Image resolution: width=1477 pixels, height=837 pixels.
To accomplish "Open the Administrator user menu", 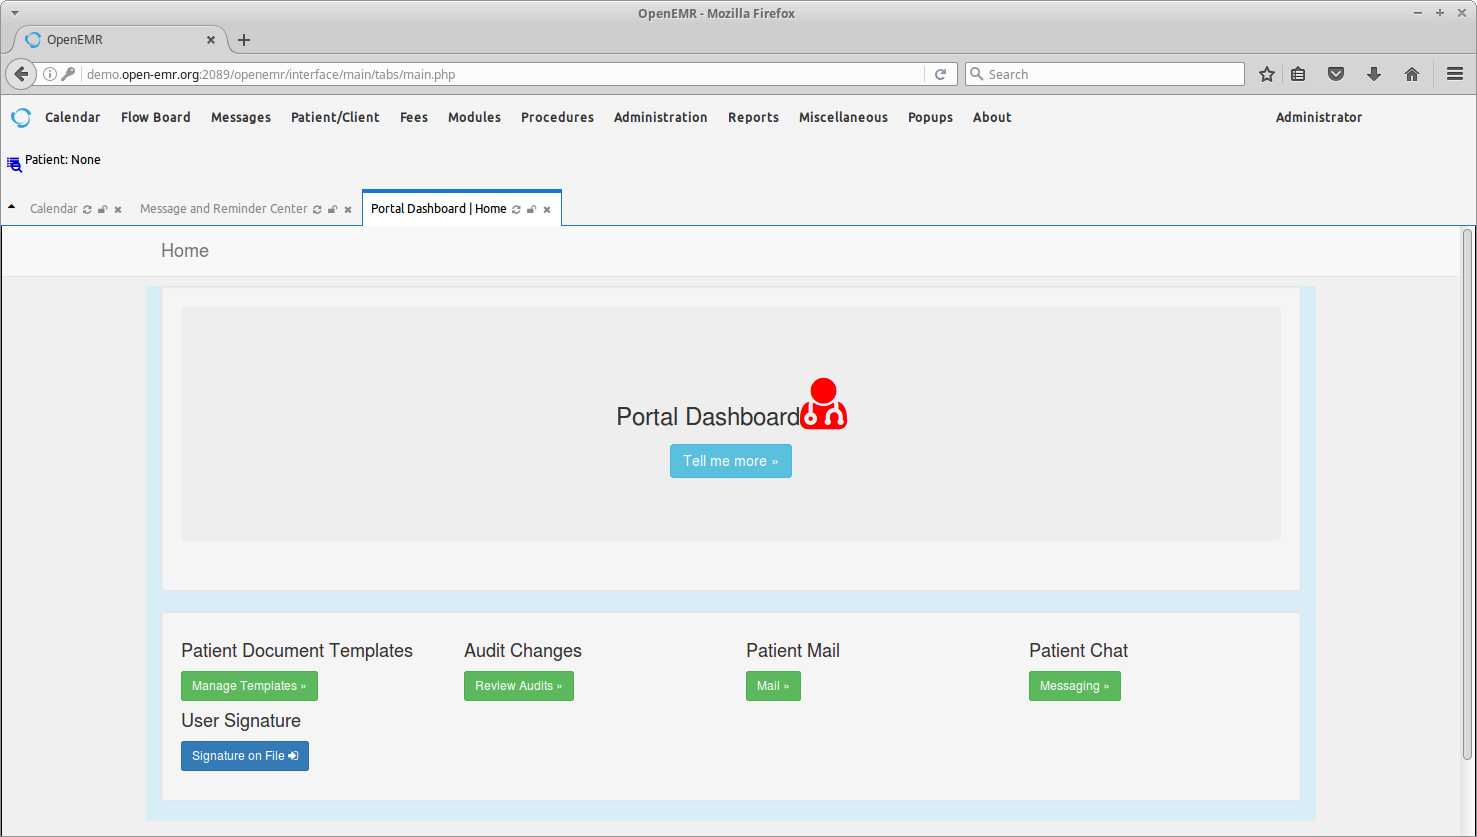I will tap(1319, 117).
